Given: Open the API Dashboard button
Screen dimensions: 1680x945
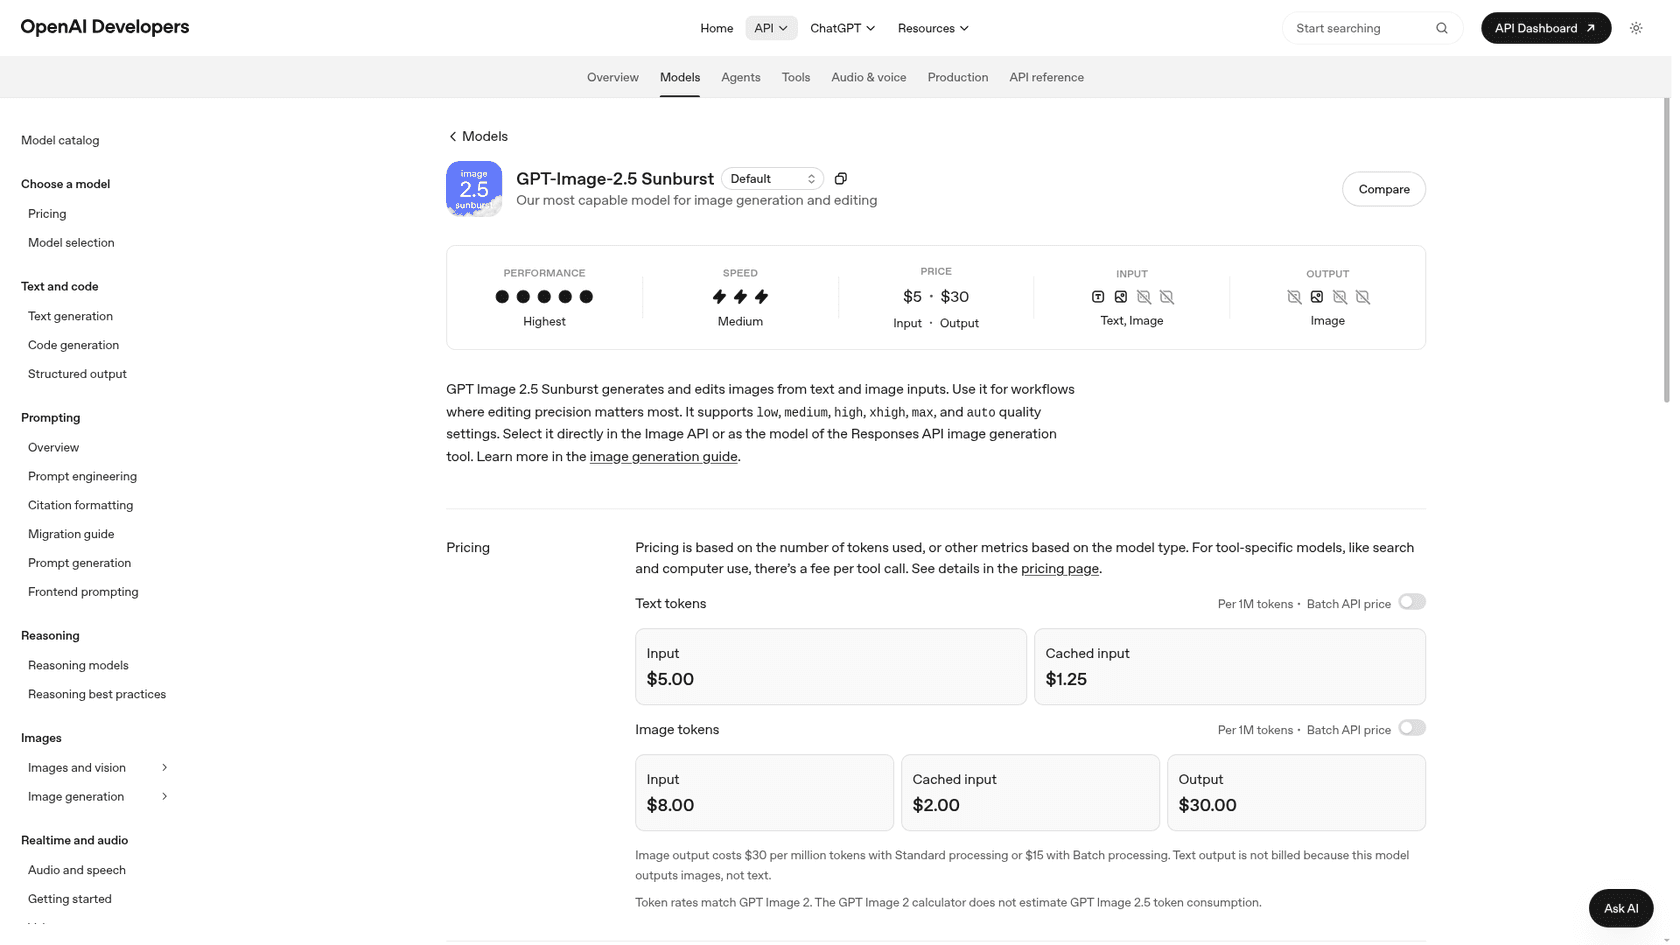Looking at the screenshot, I should tap(1546, 28).
